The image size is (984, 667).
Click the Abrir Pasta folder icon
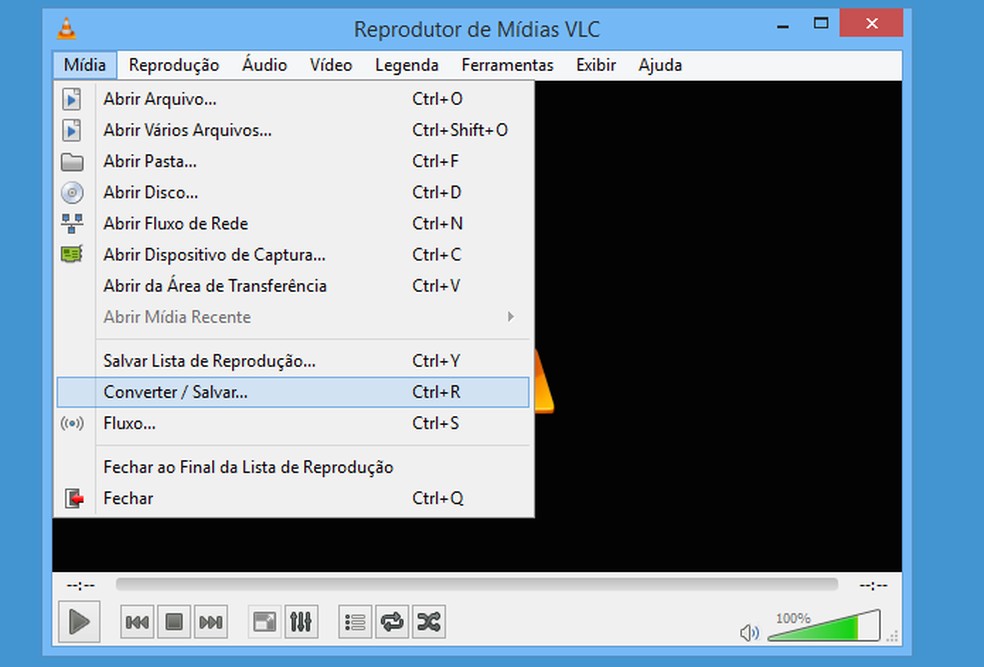tap(72, 162)
